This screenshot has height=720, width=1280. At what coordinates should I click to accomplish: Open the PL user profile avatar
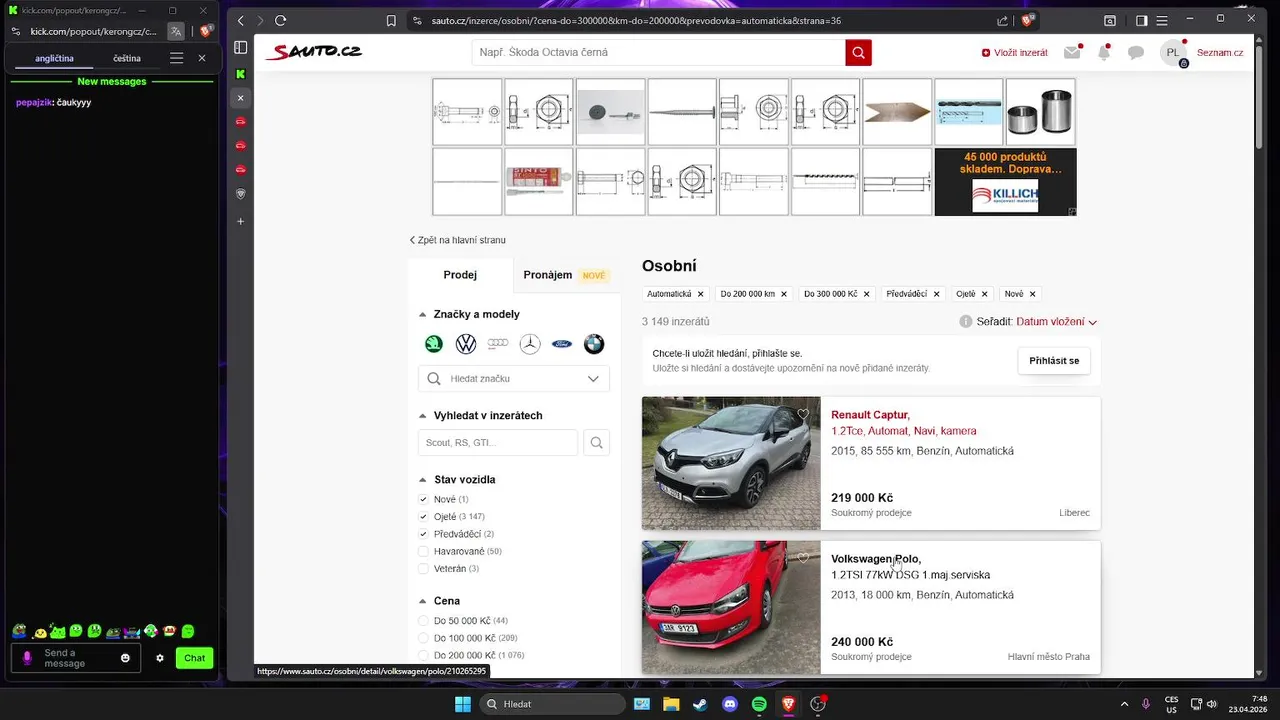click(x=1173, y=52)
